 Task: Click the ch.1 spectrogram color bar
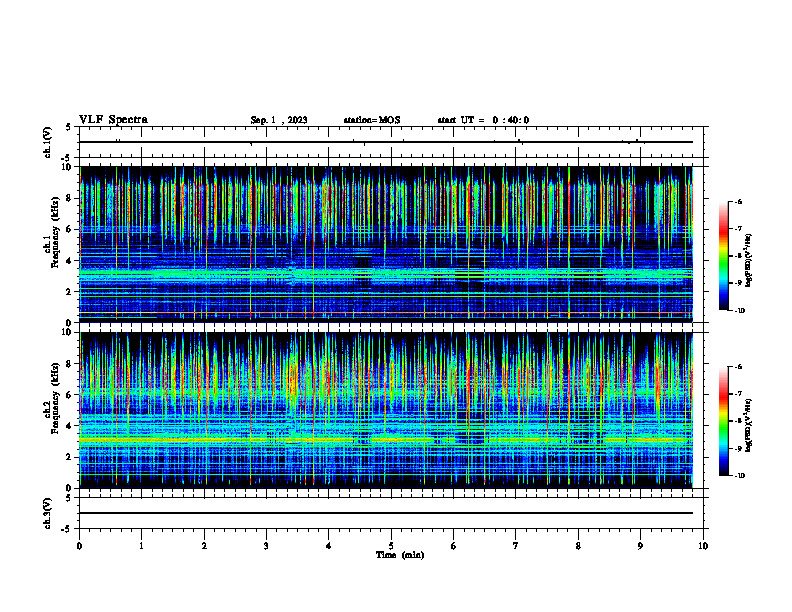pos(723,256)
